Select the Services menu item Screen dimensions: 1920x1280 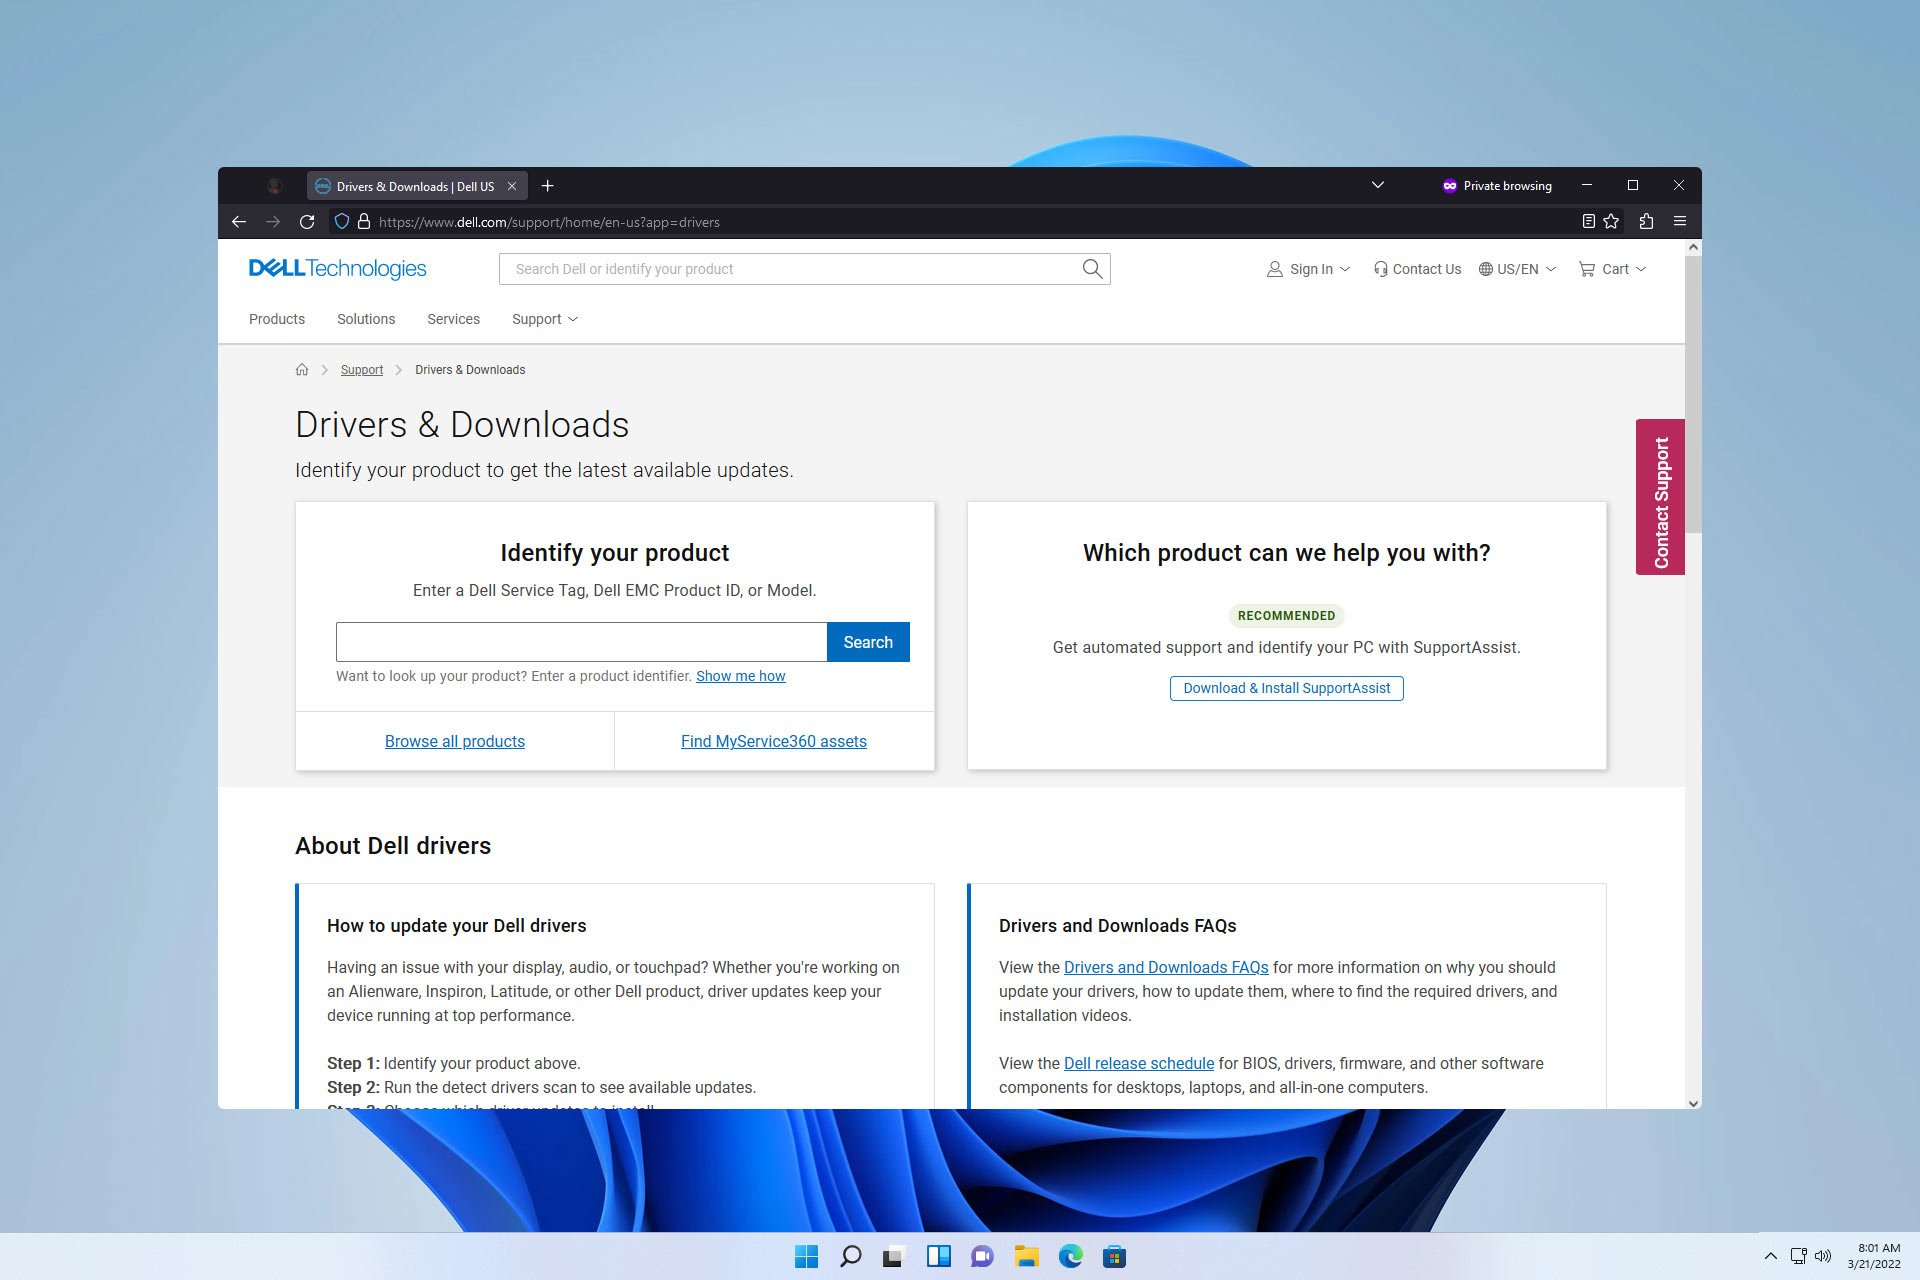coord(453,319)
